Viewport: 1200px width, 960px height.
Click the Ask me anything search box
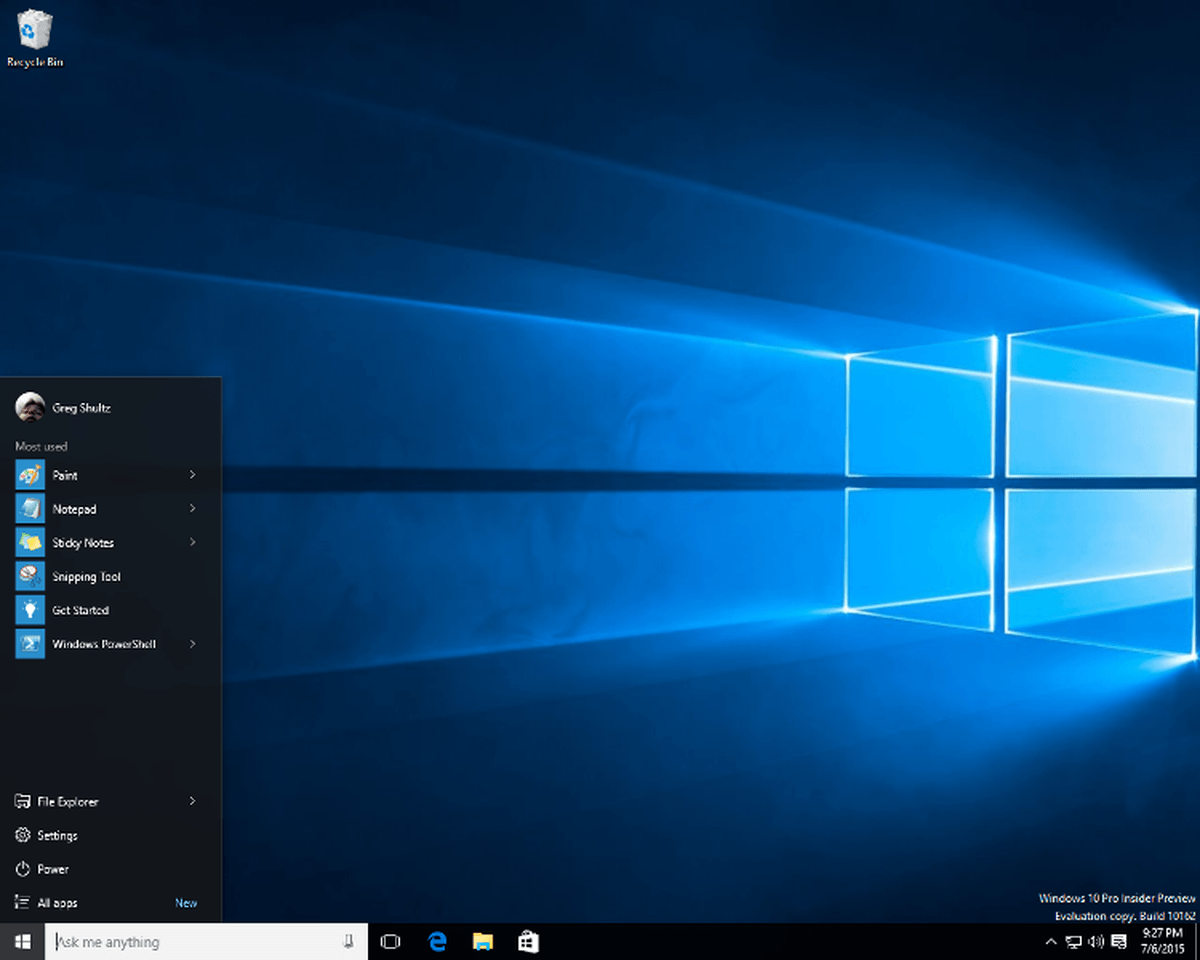206,941
